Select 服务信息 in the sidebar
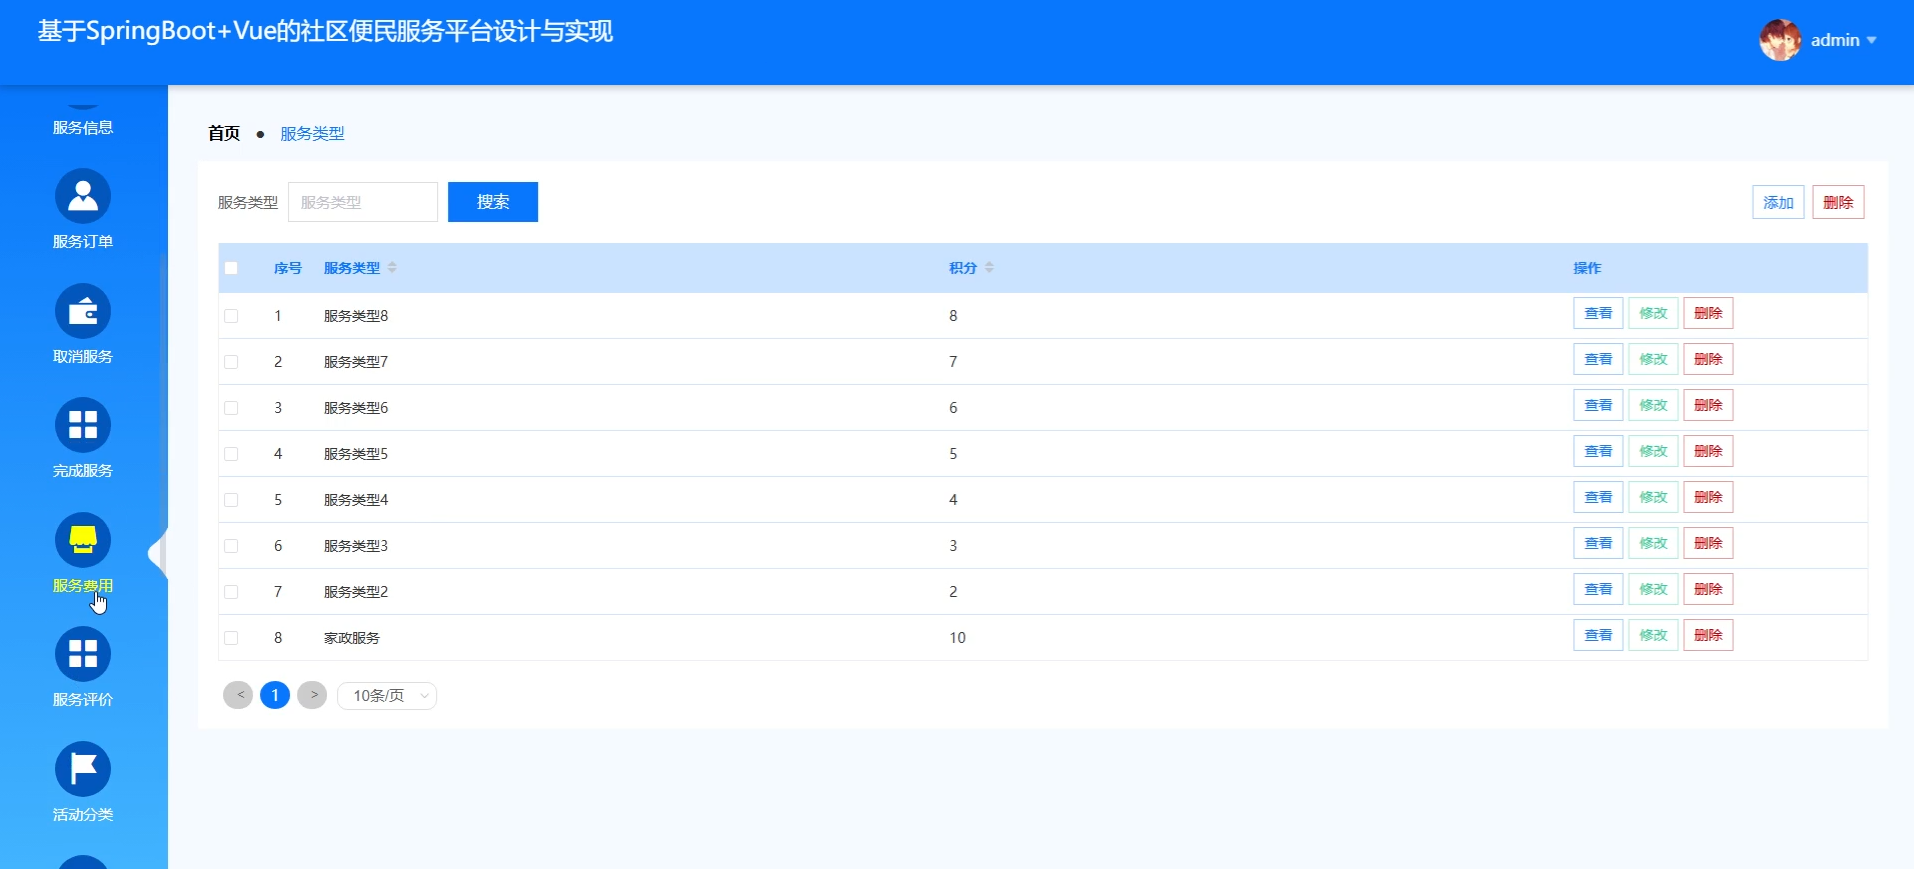The width and height of the screenshot is (1914, 869). click(x=83, y=127)
